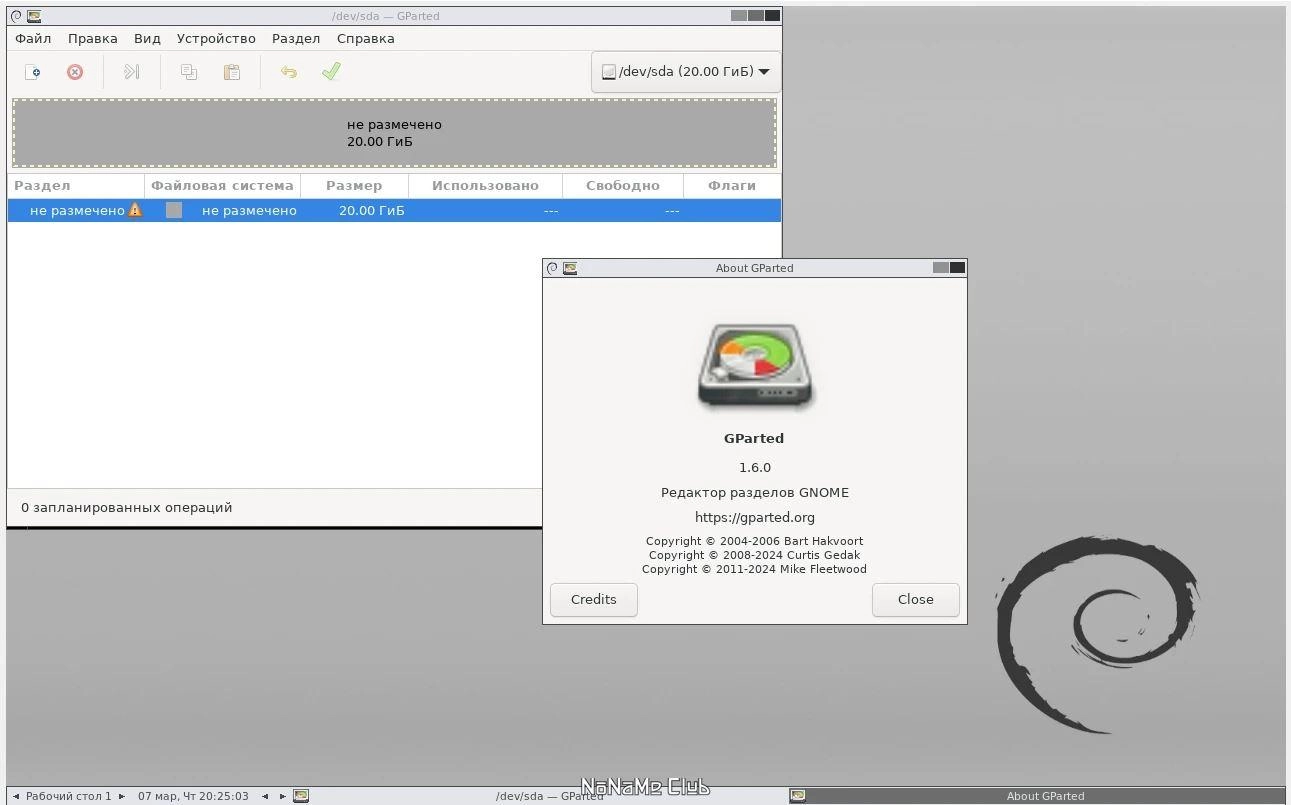
Task: Click the warning icon on the unallocated row
Action: [x=135, y=210]
